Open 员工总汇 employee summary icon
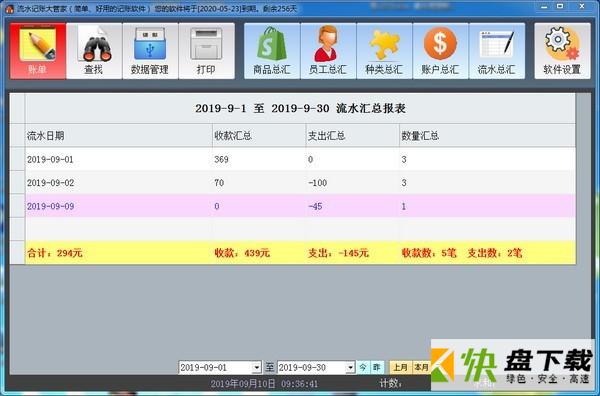The width and height of the screenshot is (600, 396). point(328,51)
